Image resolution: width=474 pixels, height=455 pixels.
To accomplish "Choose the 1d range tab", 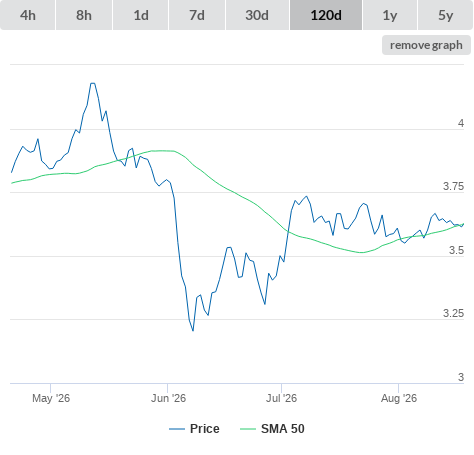I will [x=141, y=15].
